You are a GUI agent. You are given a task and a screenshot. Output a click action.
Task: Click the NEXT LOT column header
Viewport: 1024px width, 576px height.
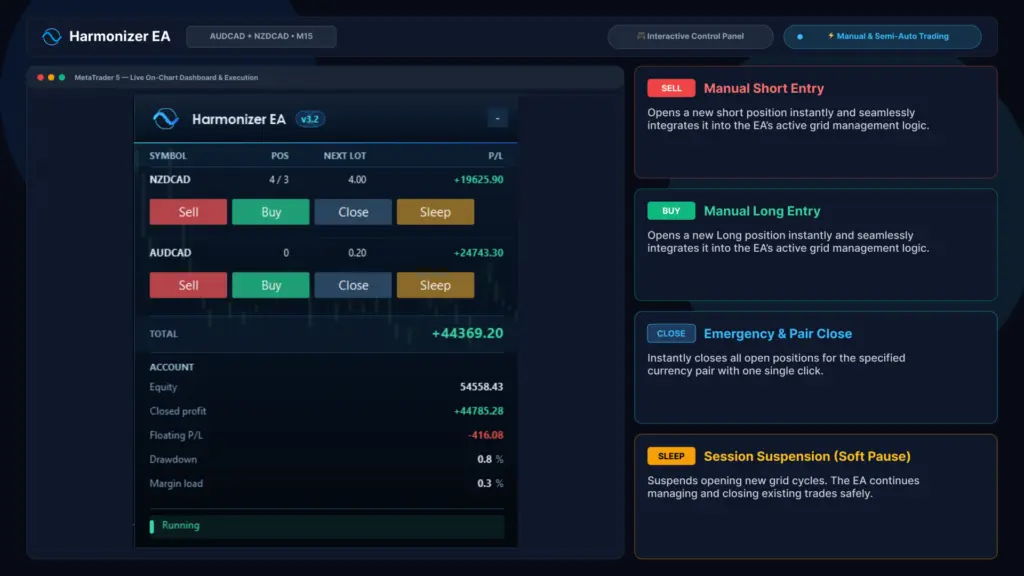point(345,155)
